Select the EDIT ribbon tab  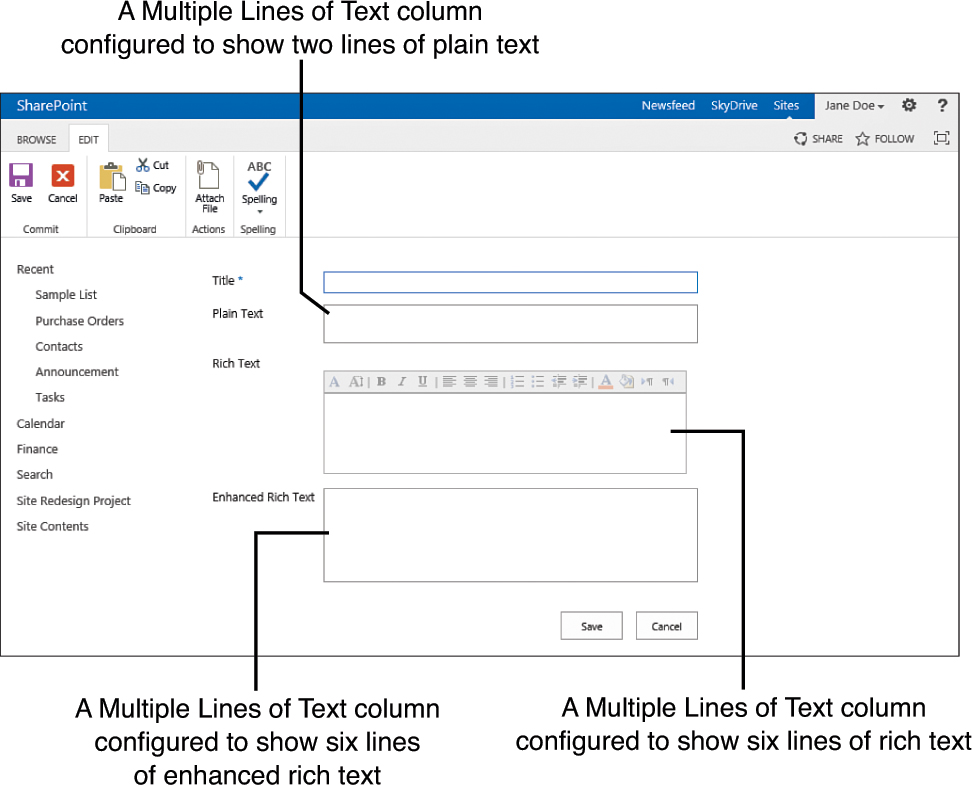88,140
